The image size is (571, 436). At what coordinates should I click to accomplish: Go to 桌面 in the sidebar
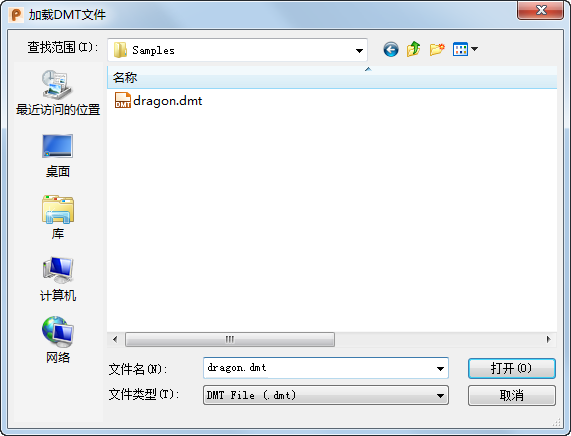tap(58, 156)
